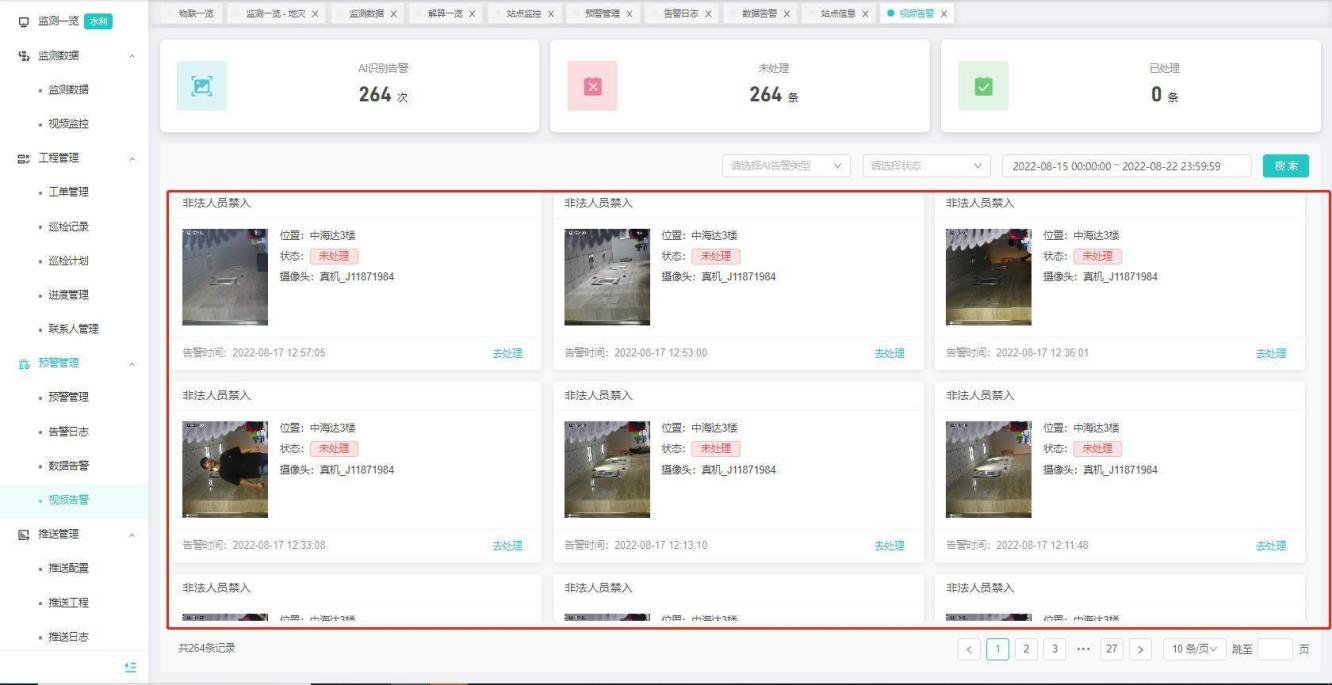The image size is (1332, 685).
Task: Click the blue AI识别告警 card icon
Action: [x=201, y=87]
